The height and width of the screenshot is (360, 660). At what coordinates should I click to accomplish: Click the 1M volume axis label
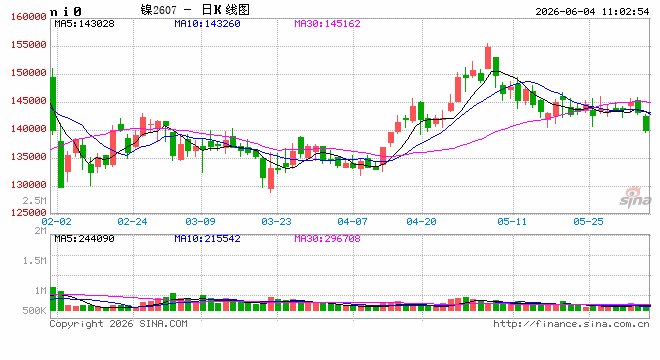click(40, 291)
